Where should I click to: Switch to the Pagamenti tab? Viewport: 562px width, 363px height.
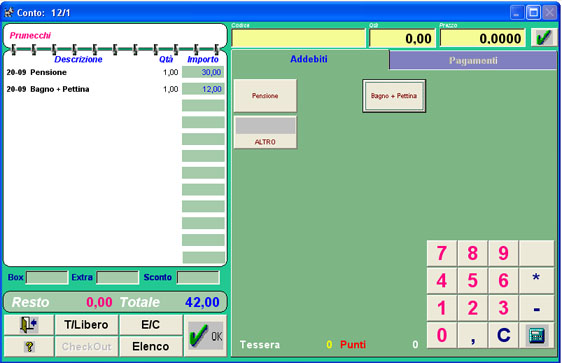(x=473, y=60)
